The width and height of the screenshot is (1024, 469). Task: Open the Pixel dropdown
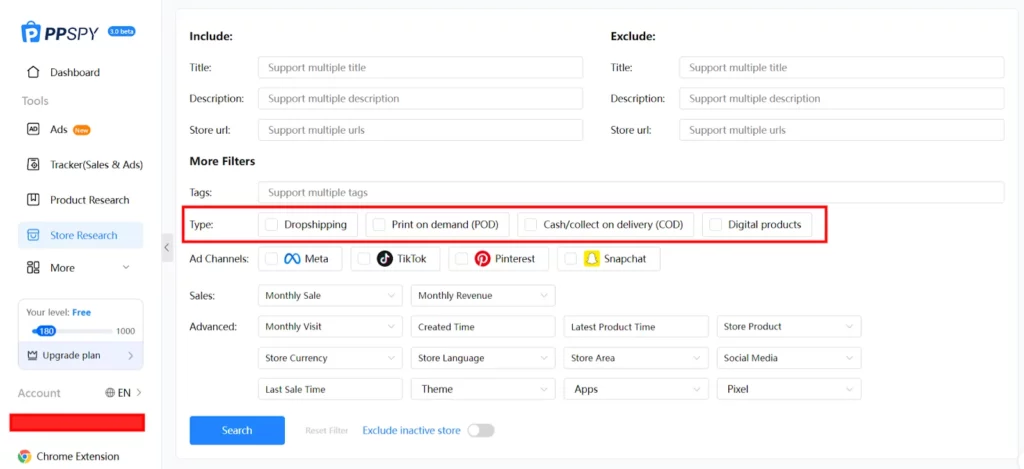(x=788, y=389)
